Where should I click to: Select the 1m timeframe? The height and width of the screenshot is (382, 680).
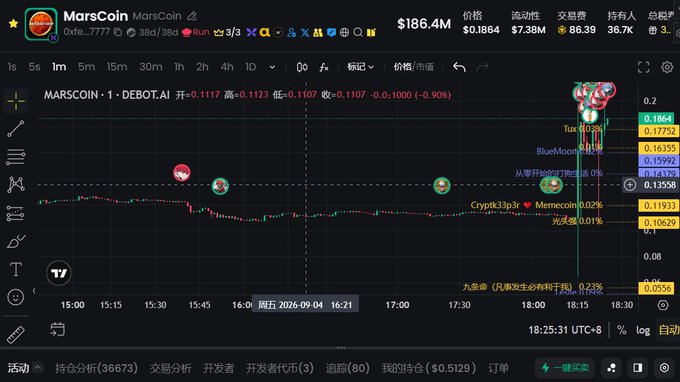pos(59,67)
